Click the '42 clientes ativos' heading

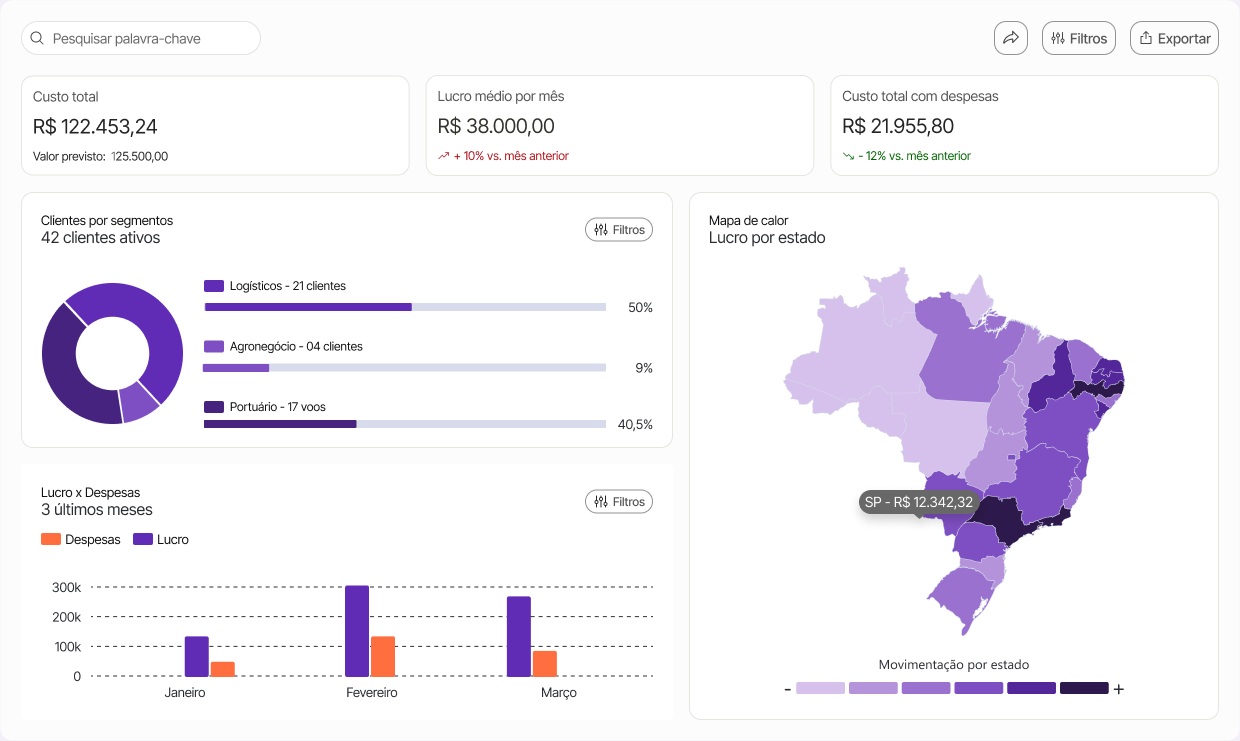point(100,238)
